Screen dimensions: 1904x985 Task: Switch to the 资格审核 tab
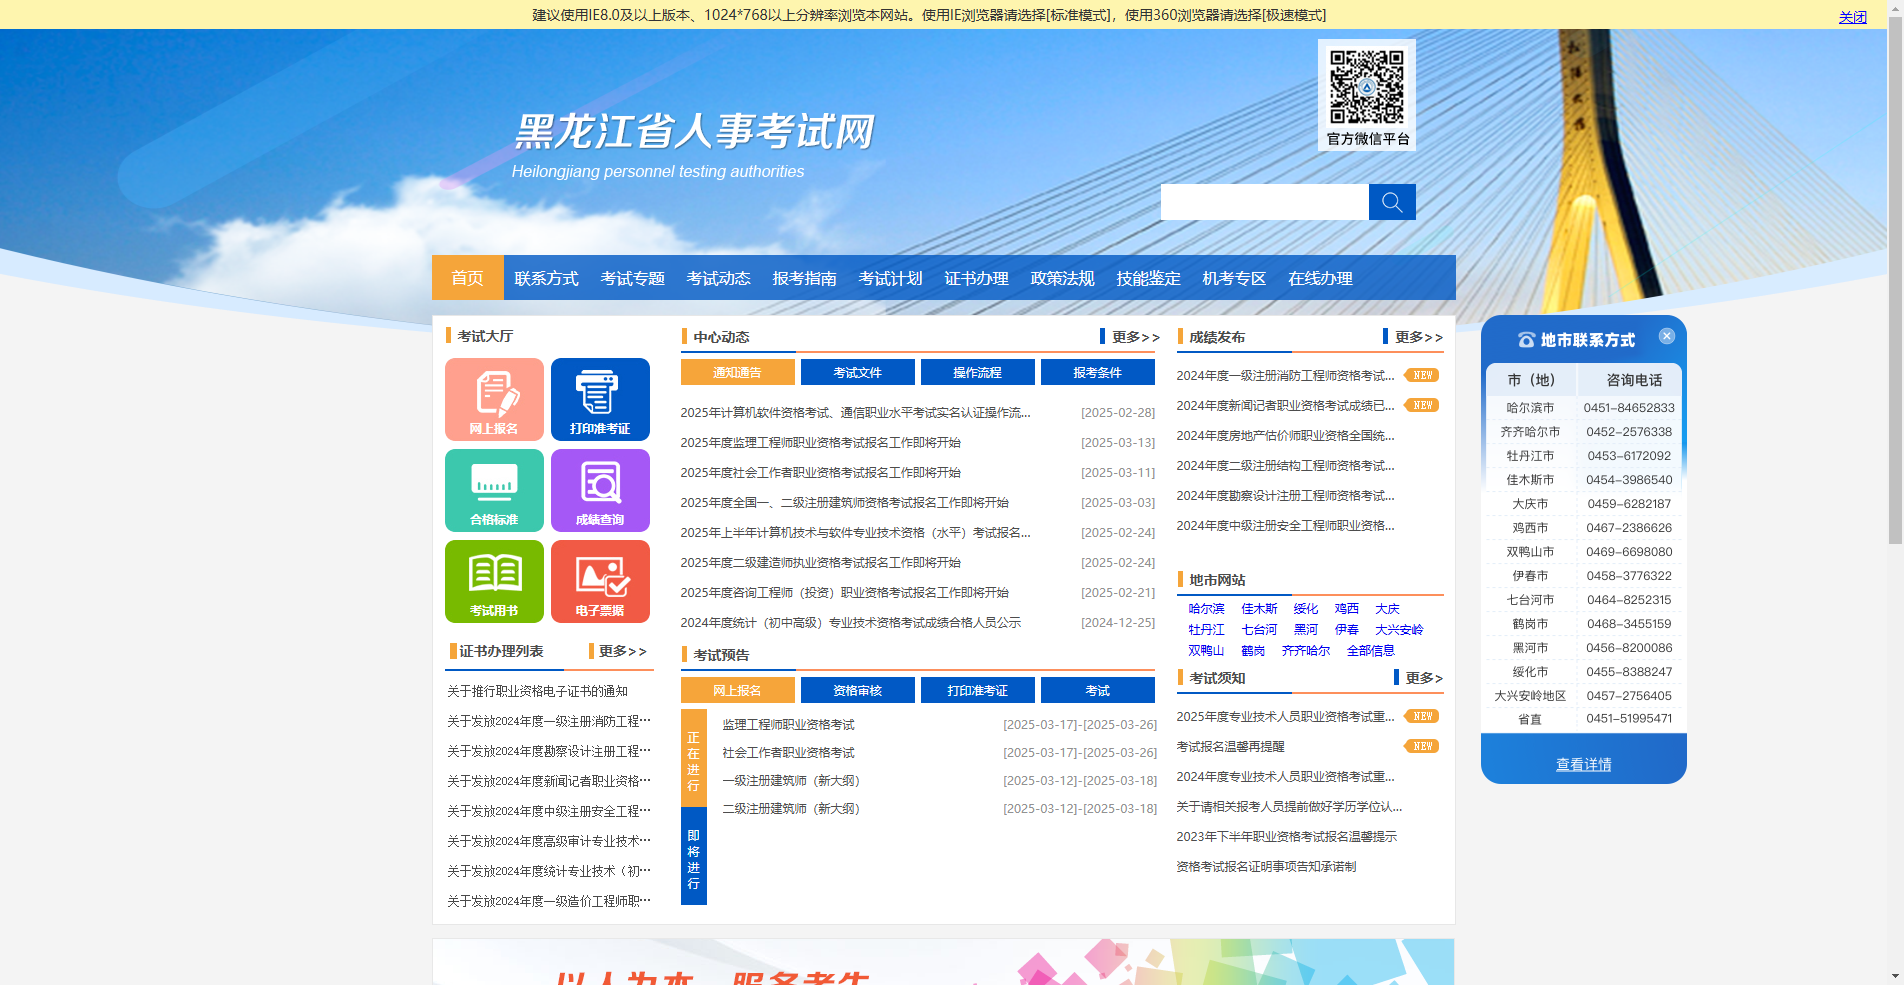coord(857,690)
